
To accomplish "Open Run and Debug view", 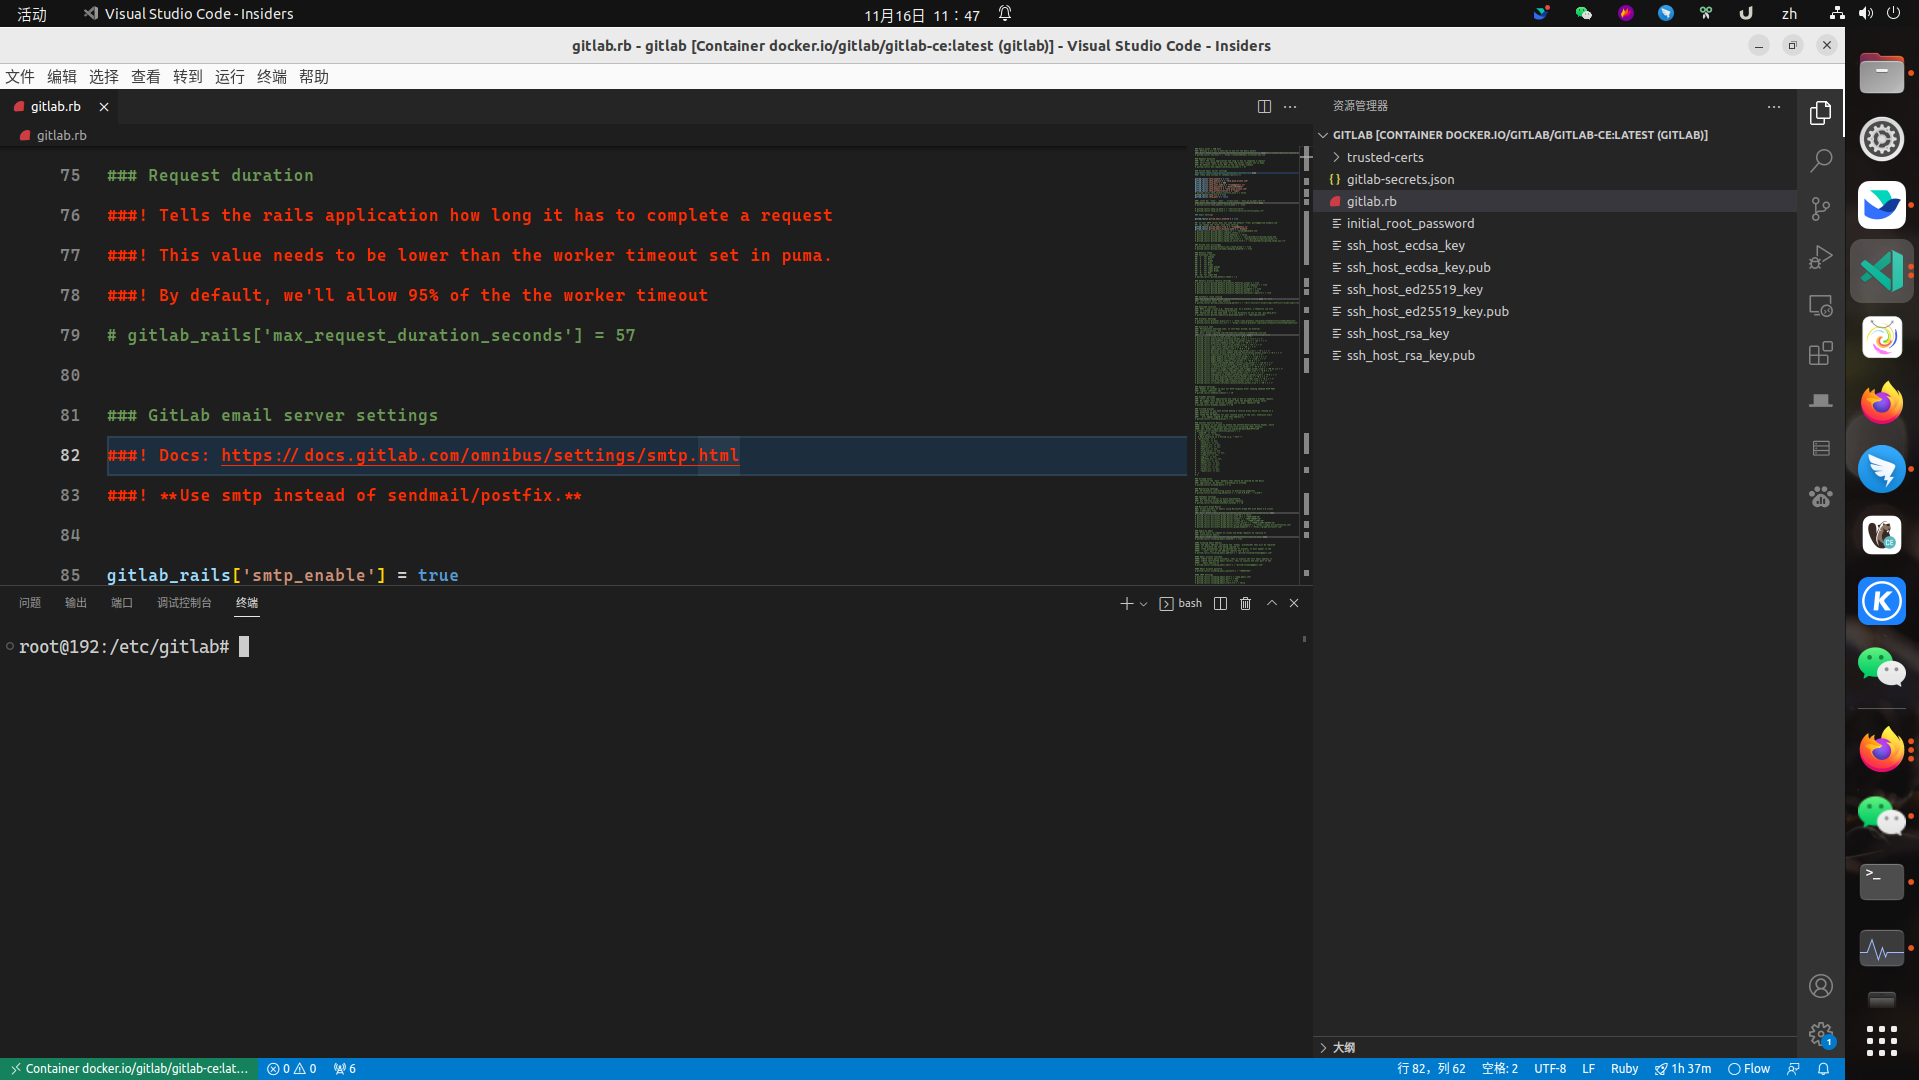I will (x=1820, y=257).
